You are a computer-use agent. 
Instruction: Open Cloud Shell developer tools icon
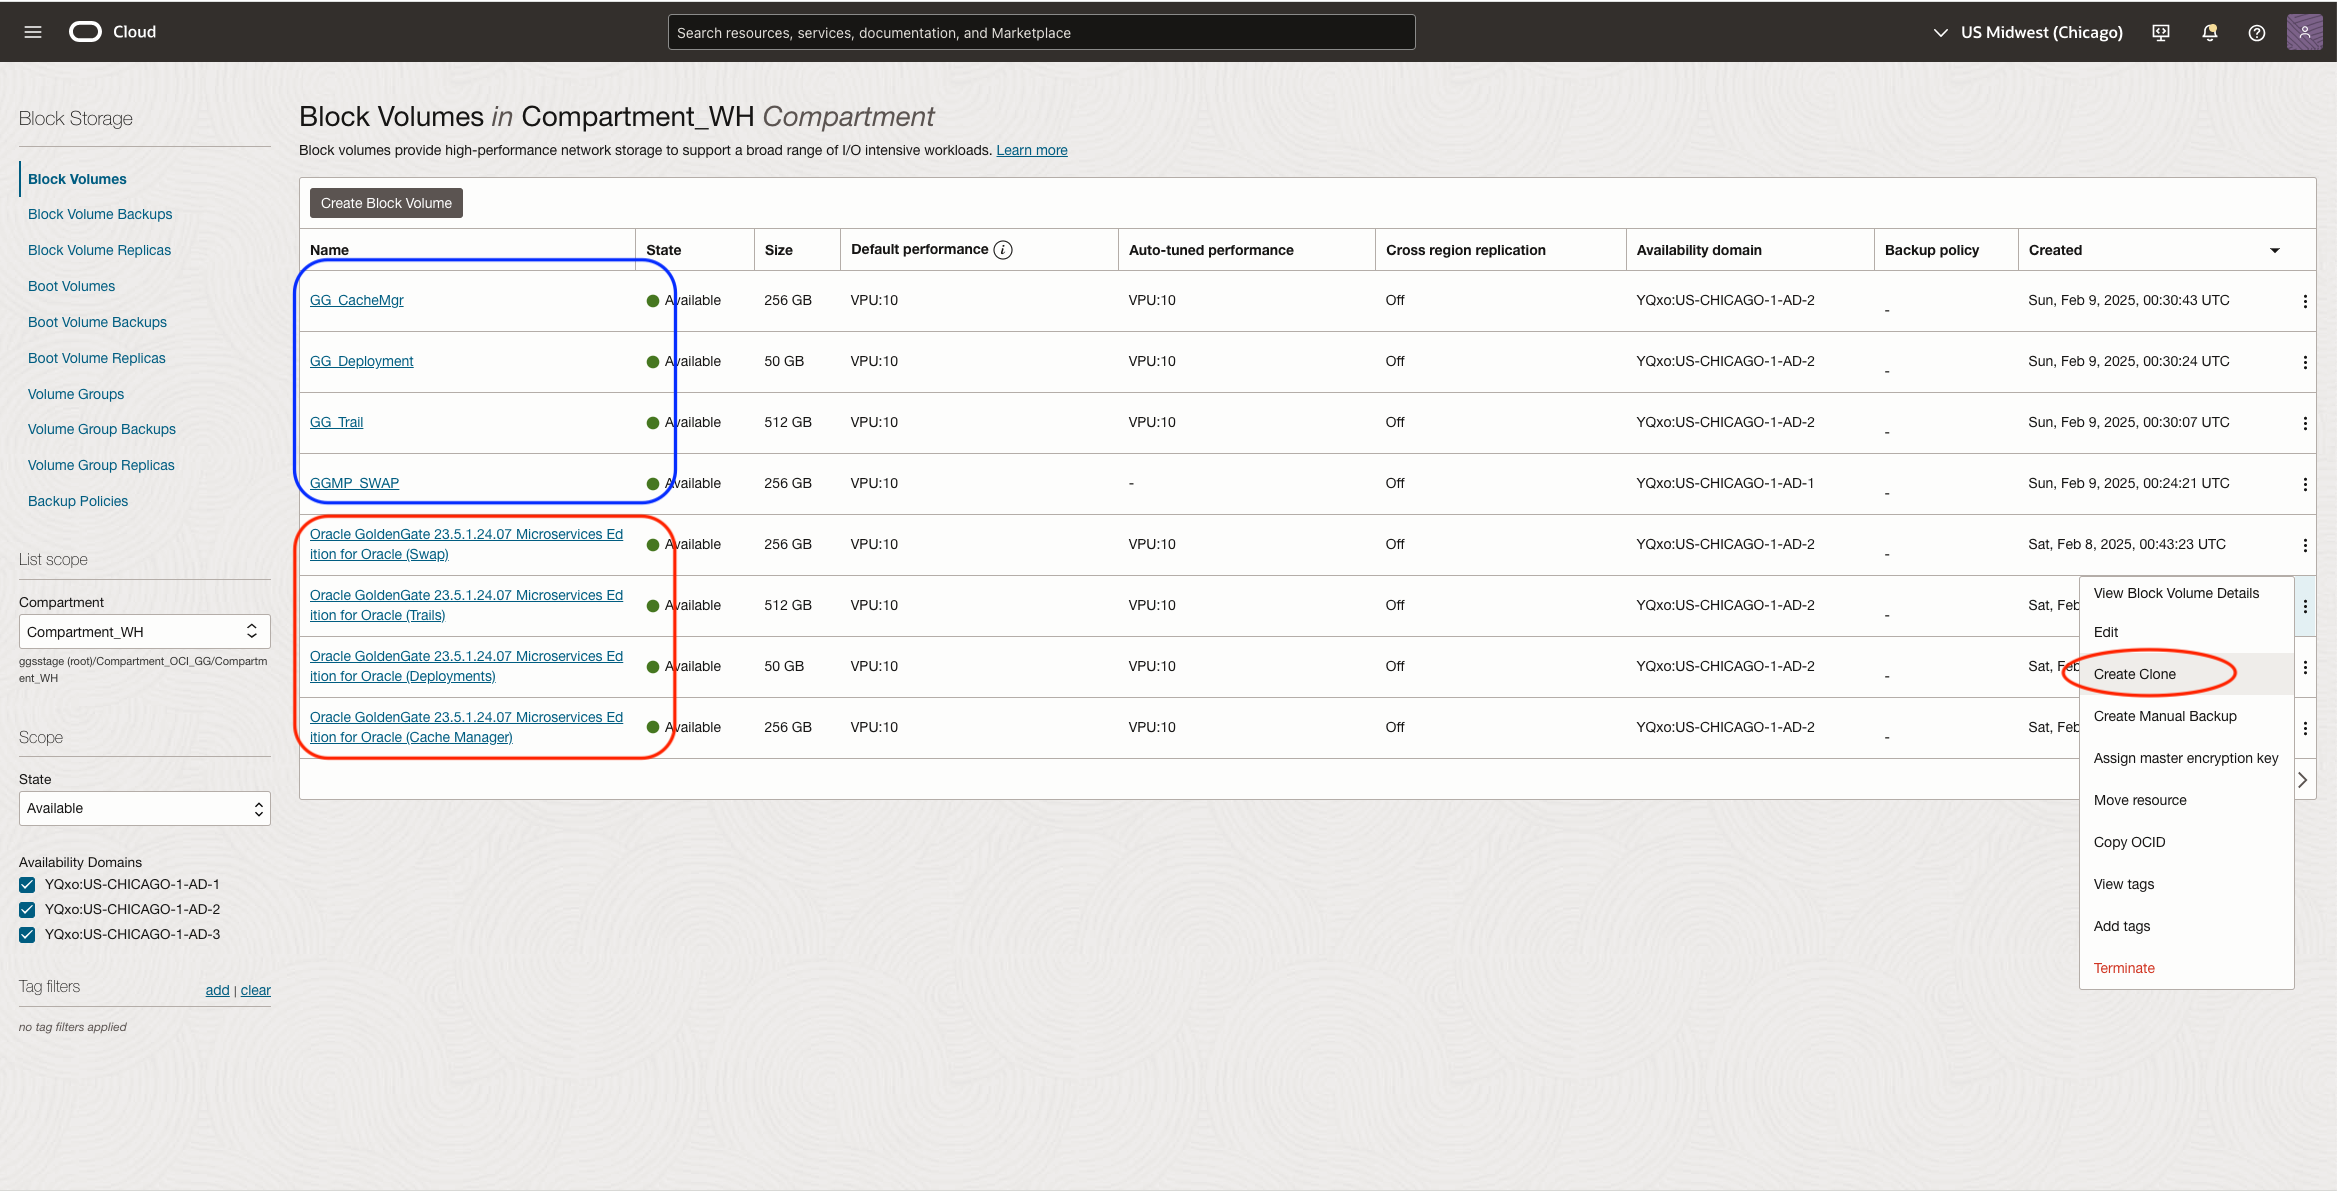coord(2161,32)
